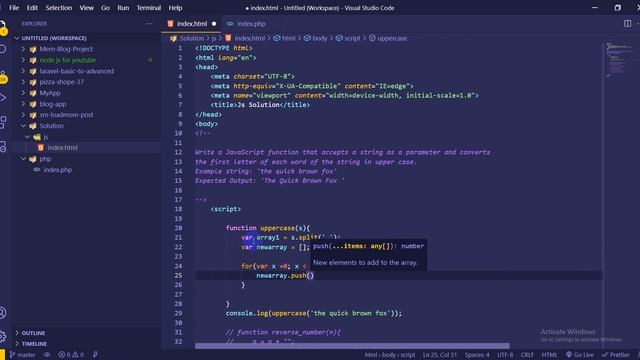Click the blog-app folder icon

coord(33,104)
